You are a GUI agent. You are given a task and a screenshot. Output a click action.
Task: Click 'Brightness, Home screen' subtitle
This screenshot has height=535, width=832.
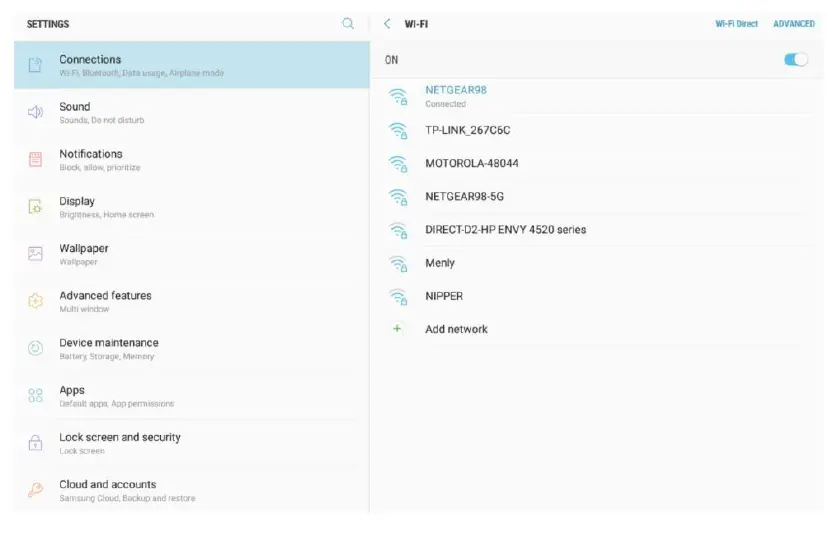[x=107, y=215]
